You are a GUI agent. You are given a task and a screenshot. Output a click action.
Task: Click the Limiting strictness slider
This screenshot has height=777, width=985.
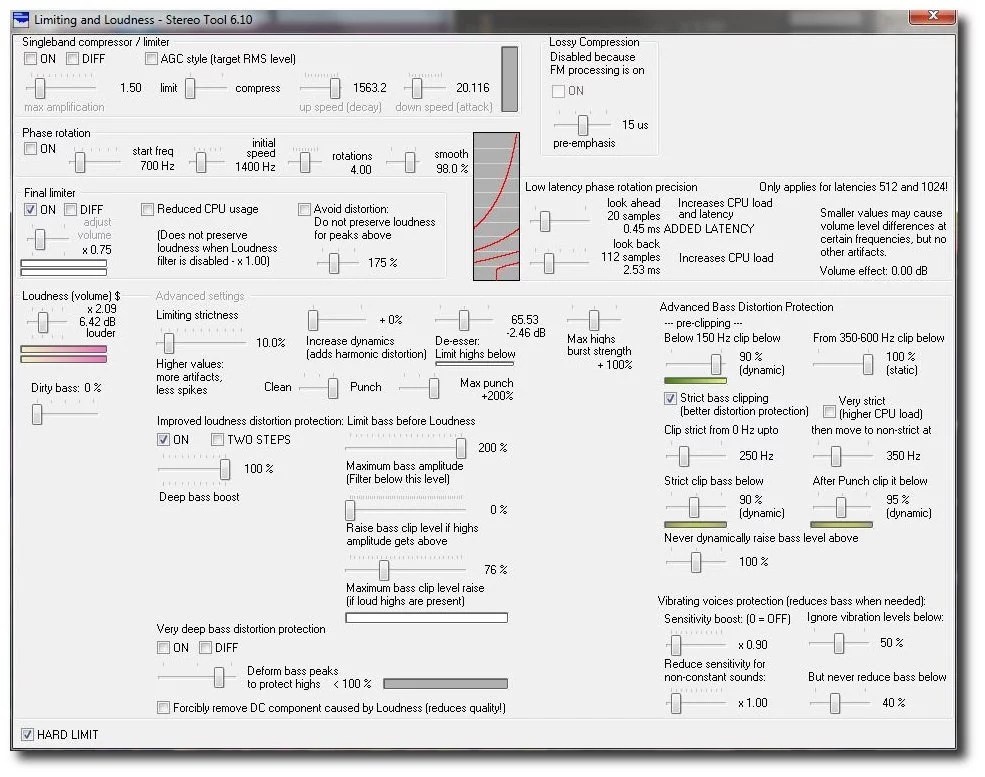(x=162, y=342)
